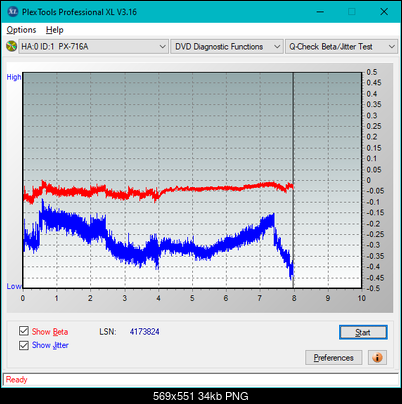Click the High axis label

[14, 77]
